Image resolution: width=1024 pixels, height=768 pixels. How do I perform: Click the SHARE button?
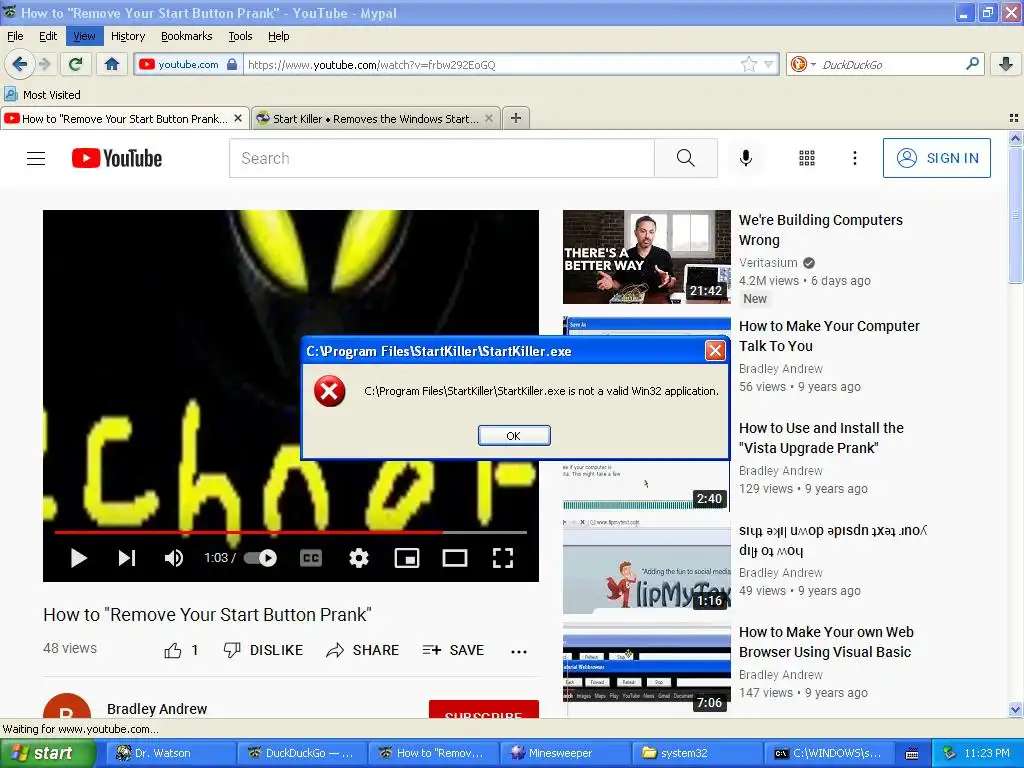coord(362,650)
